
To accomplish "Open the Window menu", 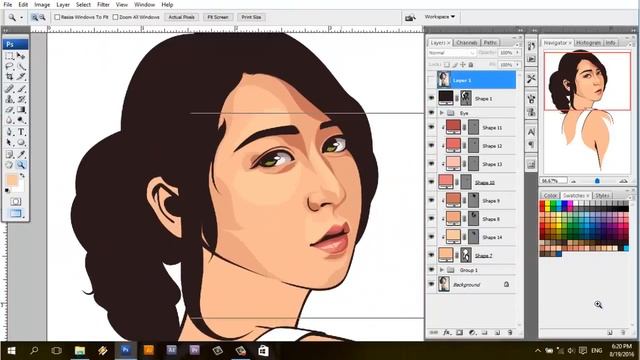I will pyautogui.click(x=144, y=4).
